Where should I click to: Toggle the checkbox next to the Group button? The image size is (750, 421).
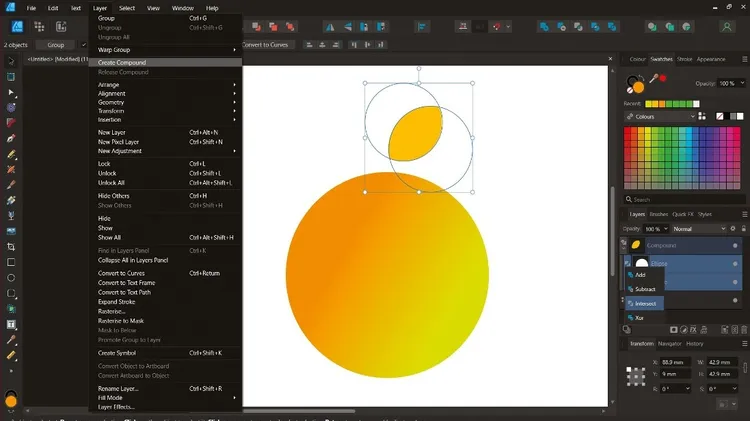click(84, 44)
